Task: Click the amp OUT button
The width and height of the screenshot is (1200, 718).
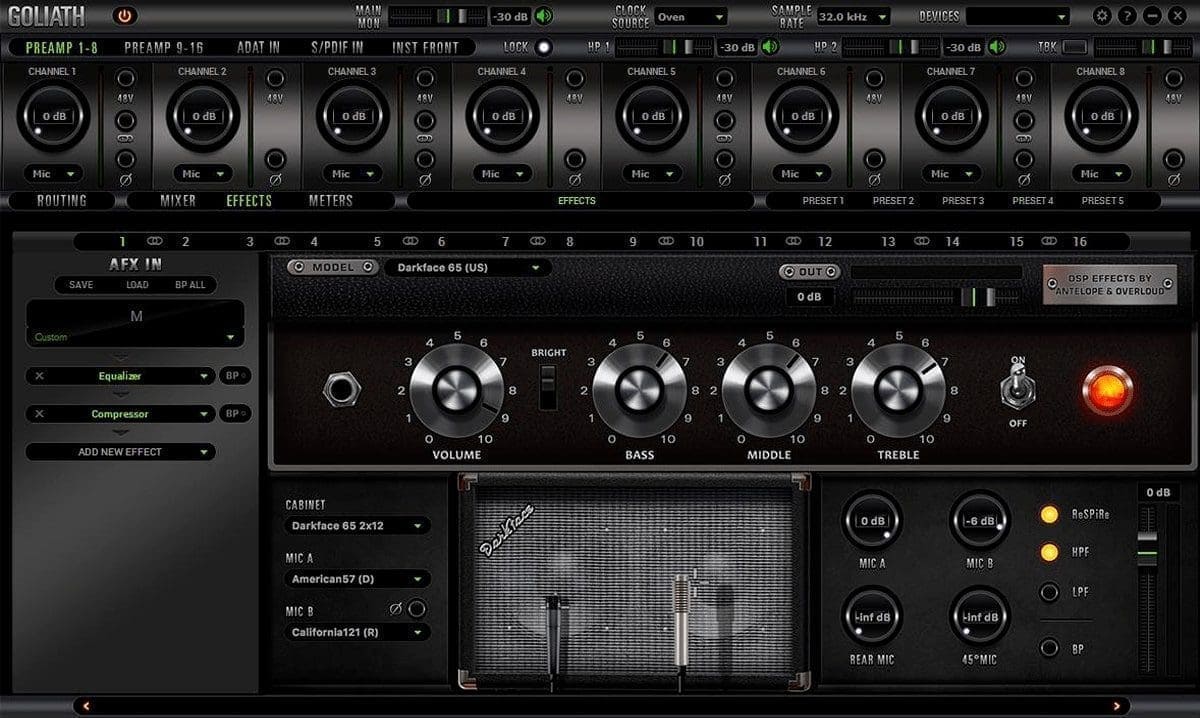Action: click(x=809, y=272)
